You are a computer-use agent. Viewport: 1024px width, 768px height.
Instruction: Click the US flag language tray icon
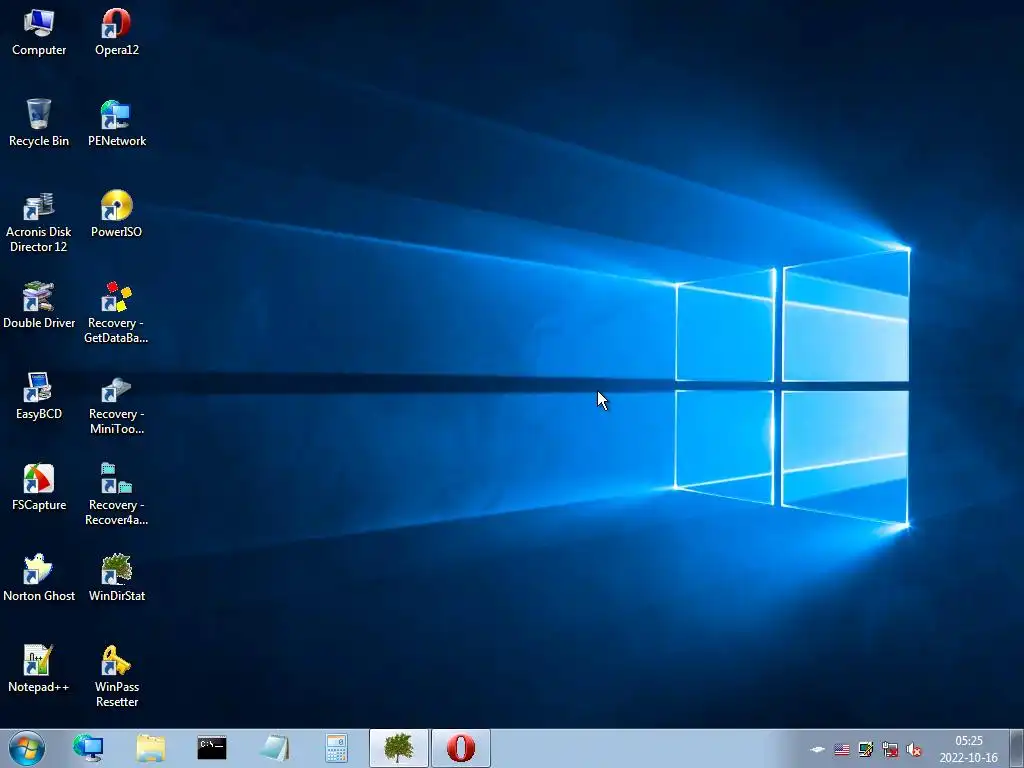point(842,750)
